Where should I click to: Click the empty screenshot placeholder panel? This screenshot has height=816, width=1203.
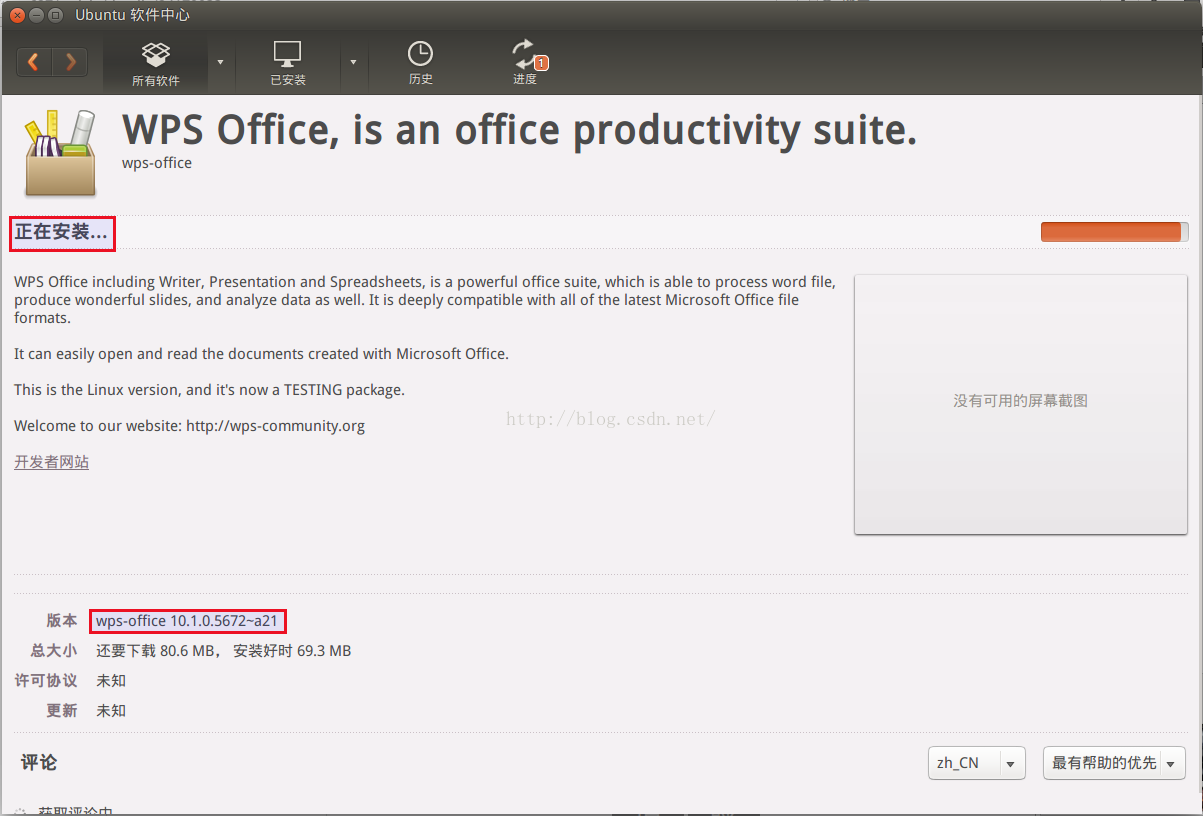(1020, 404)
